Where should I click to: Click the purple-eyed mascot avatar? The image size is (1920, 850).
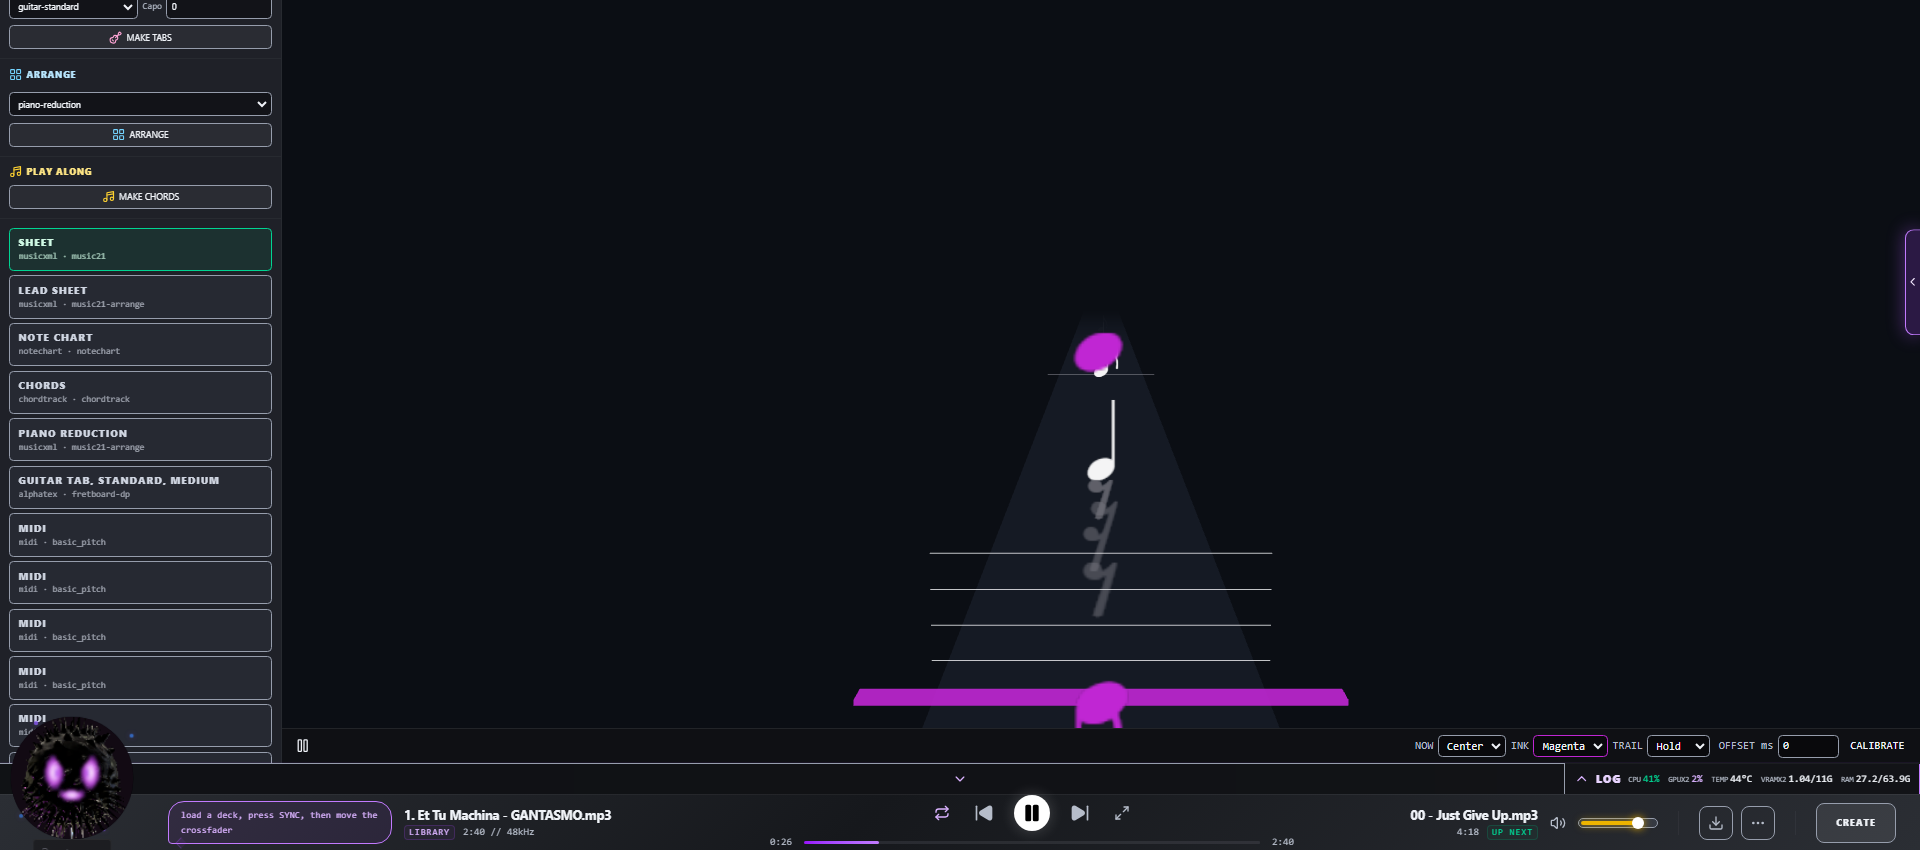(x=72, y=778)
